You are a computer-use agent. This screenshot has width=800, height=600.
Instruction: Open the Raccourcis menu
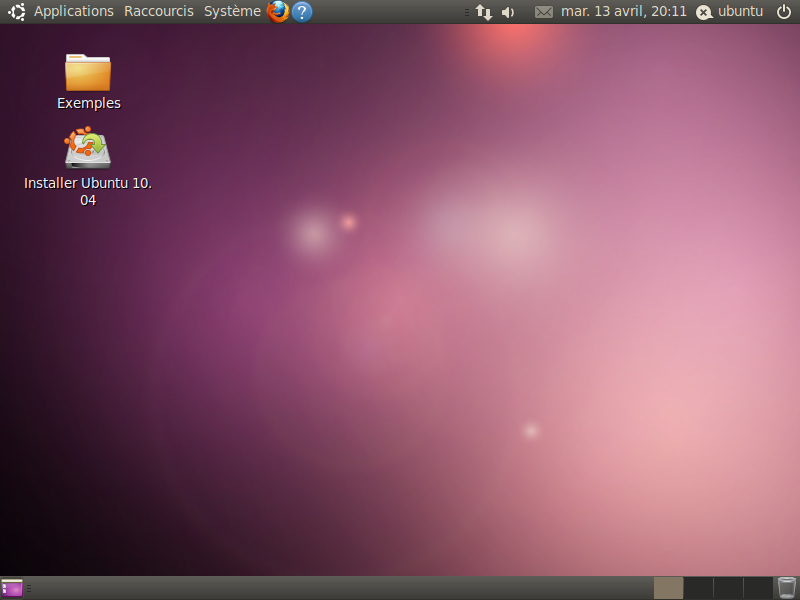159,12
